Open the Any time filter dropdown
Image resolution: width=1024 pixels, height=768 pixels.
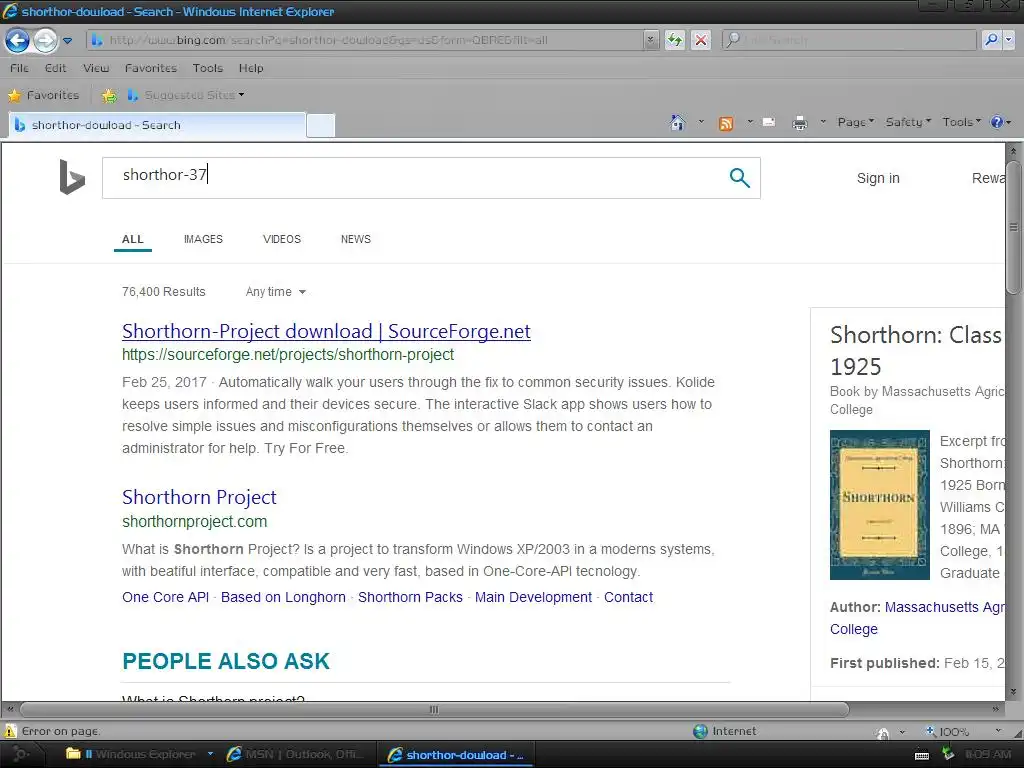276,292
